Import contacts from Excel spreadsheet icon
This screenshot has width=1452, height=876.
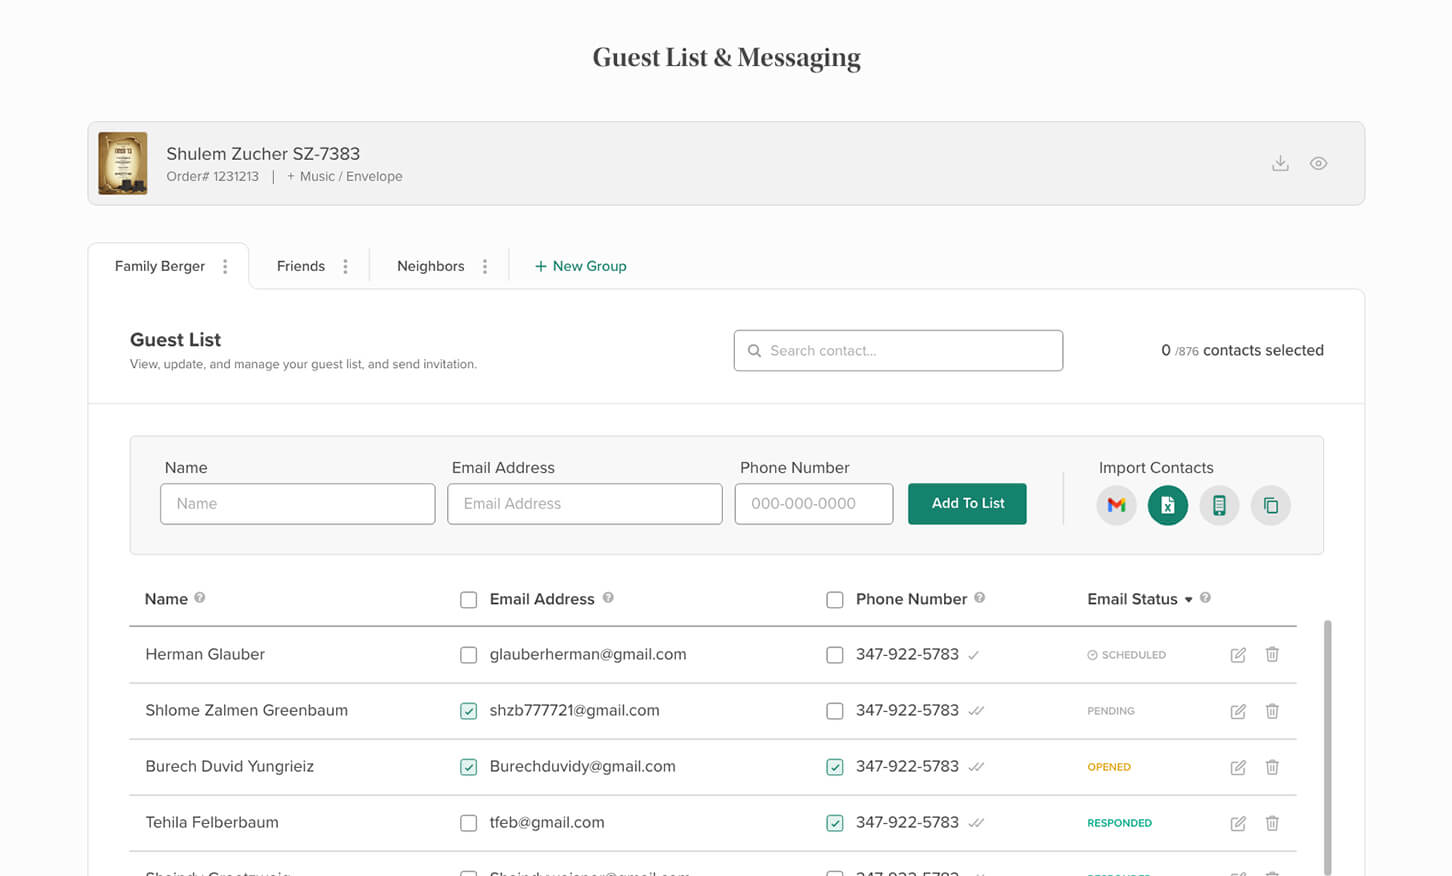tap(1167, 505)
